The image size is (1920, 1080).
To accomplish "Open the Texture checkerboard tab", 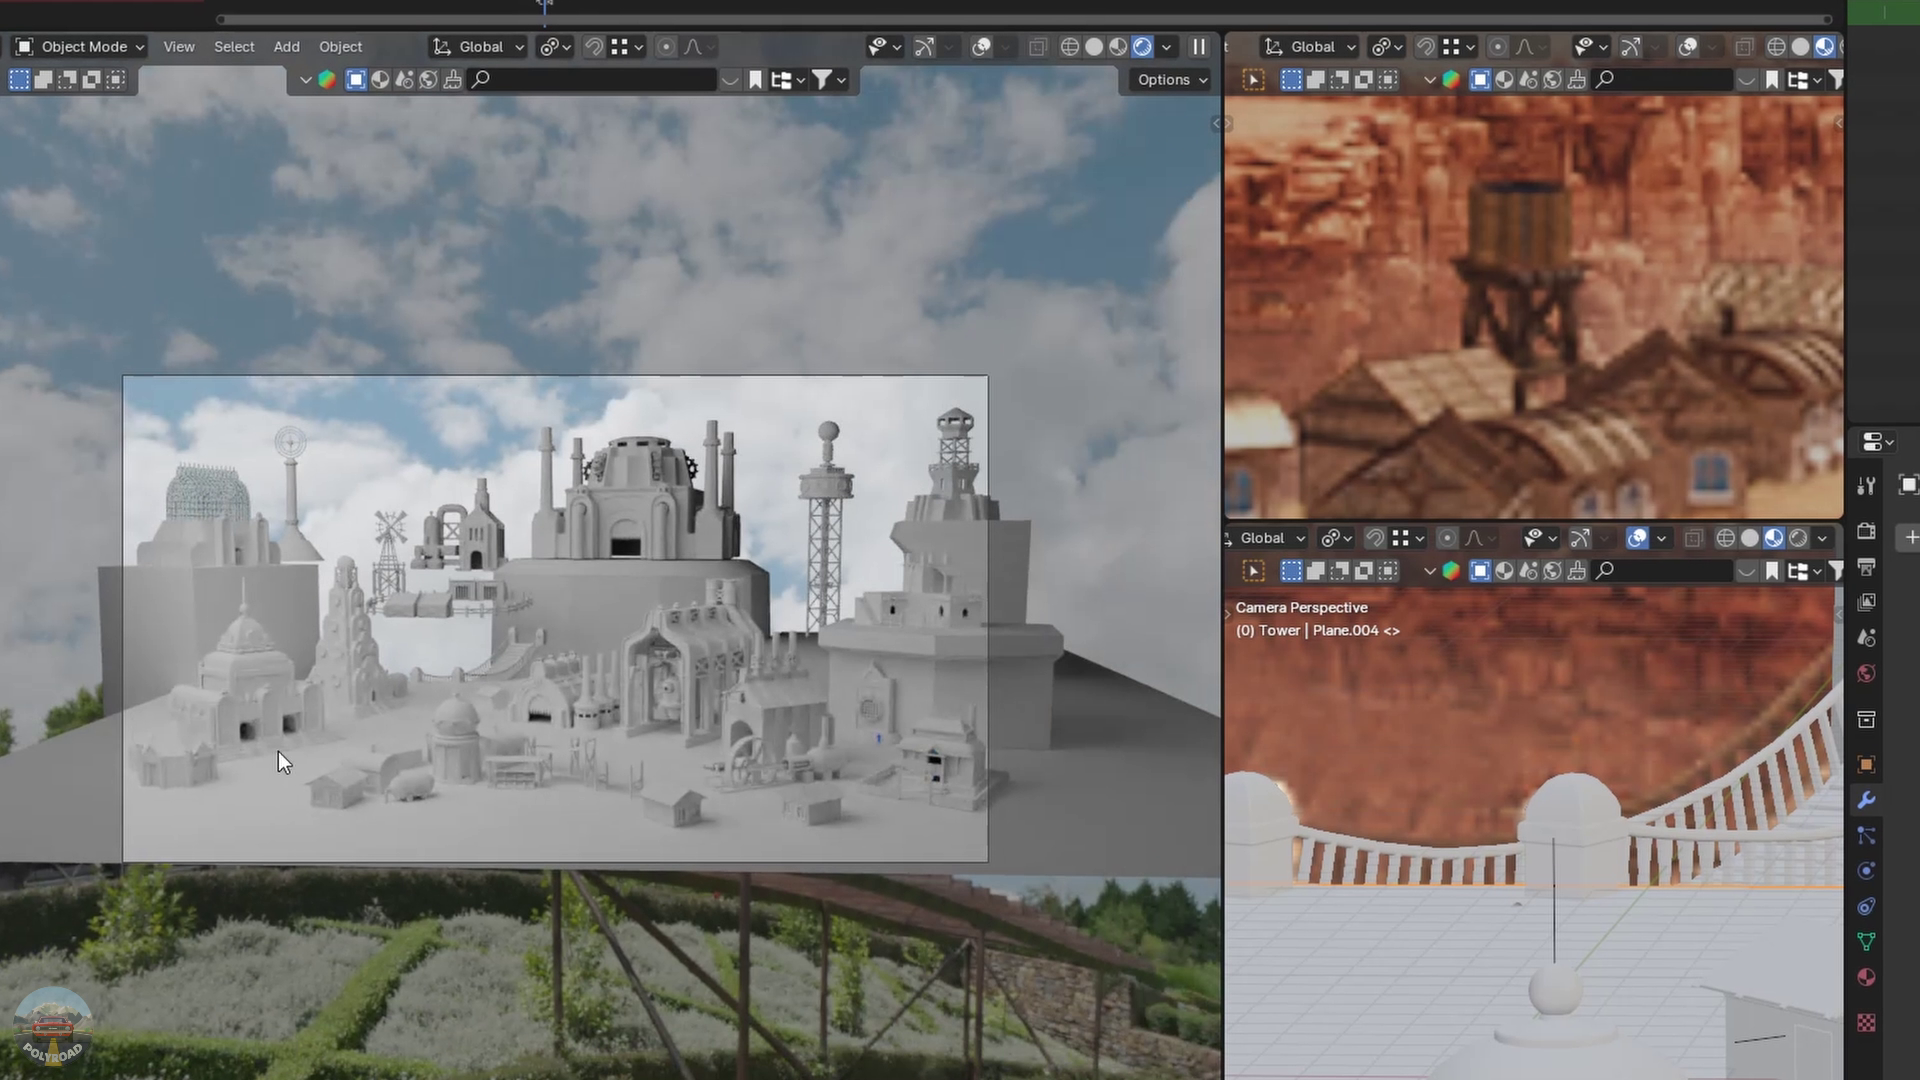I will (1866, 1023).
